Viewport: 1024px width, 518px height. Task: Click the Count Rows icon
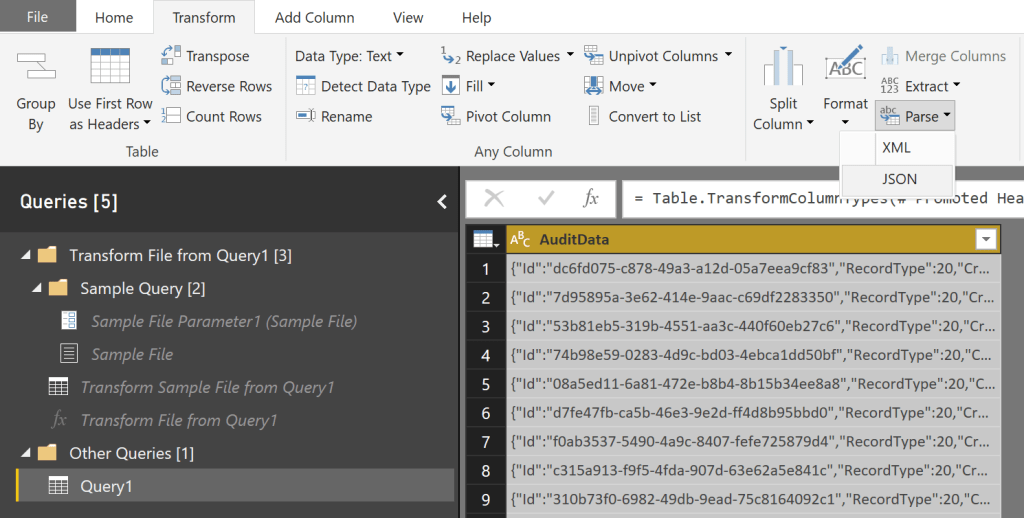point(170,116)
